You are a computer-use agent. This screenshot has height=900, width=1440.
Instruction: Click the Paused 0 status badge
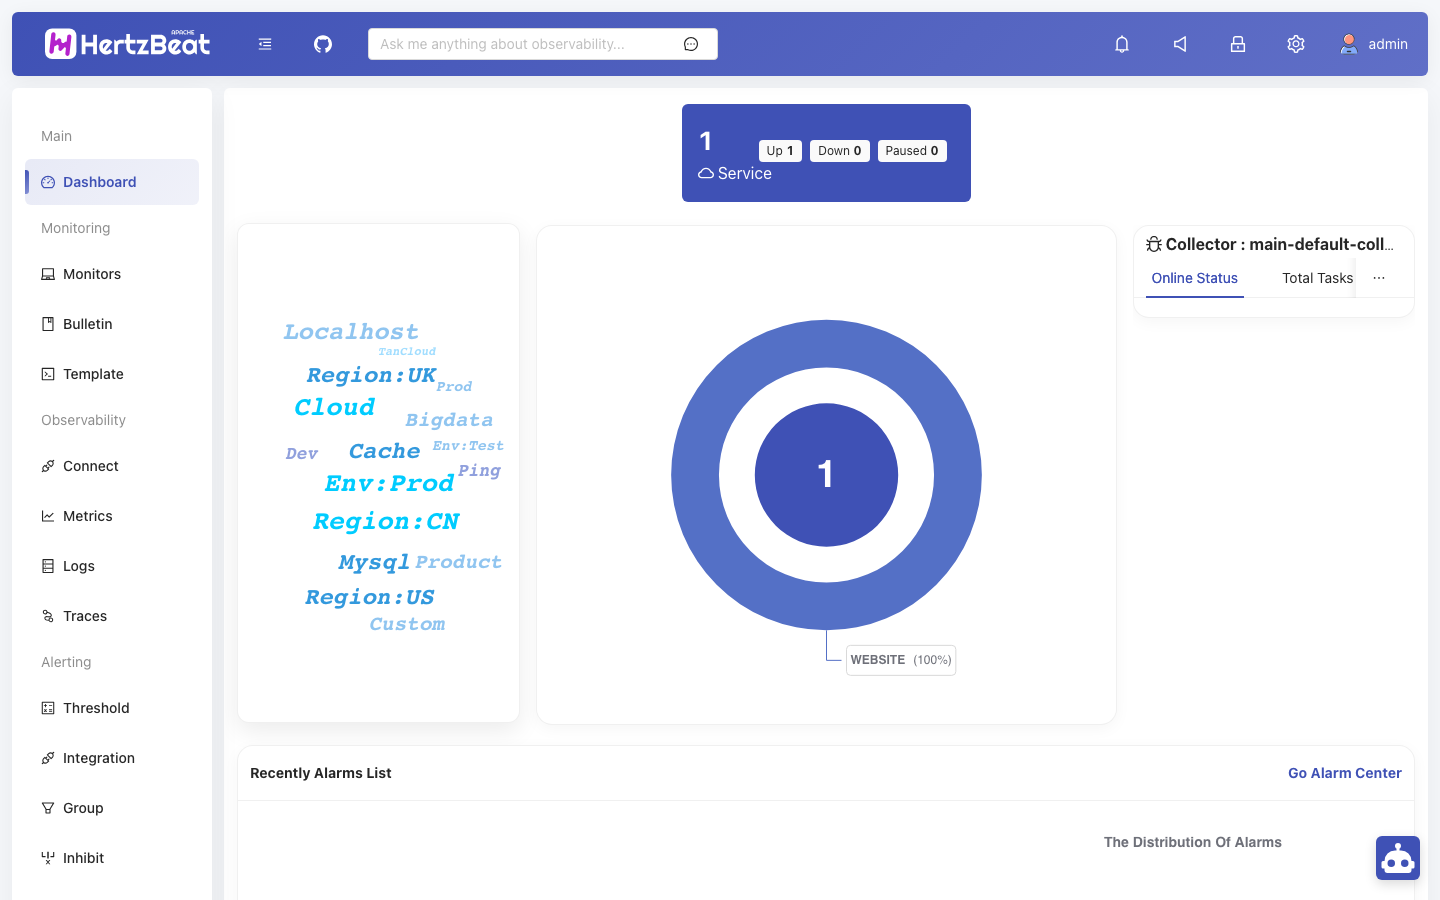tap(912, 151)
